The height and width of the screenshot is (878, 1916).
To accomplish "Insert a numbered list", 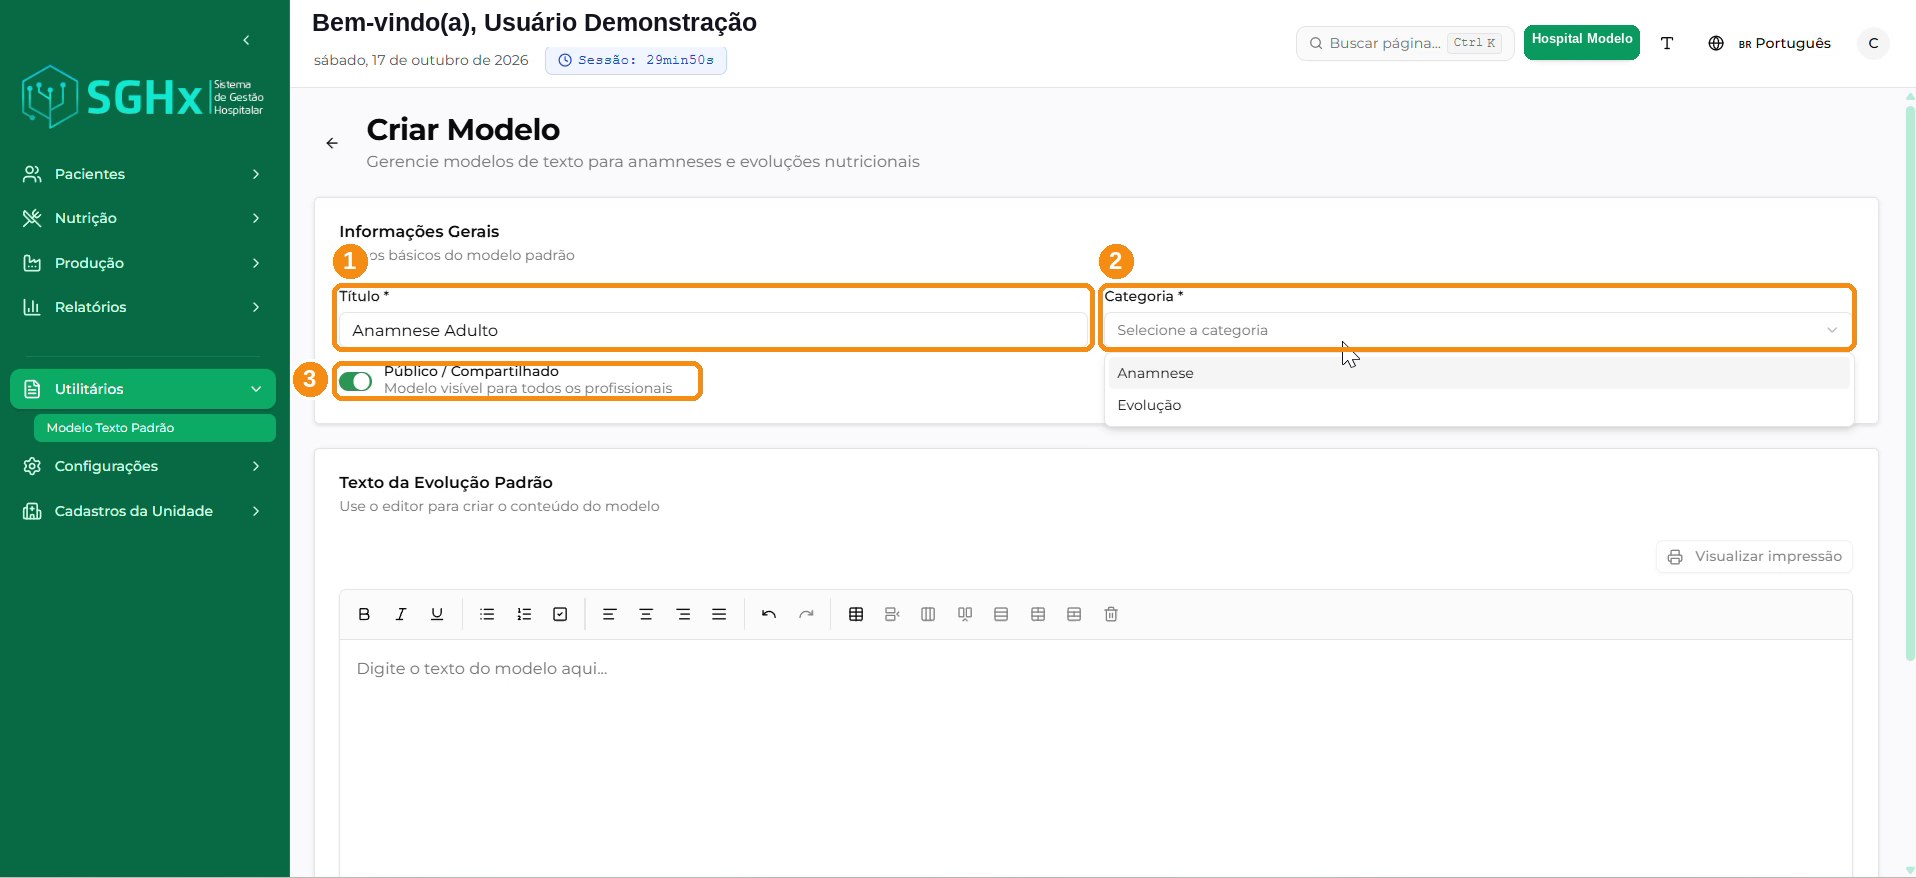I will (524, 614).
